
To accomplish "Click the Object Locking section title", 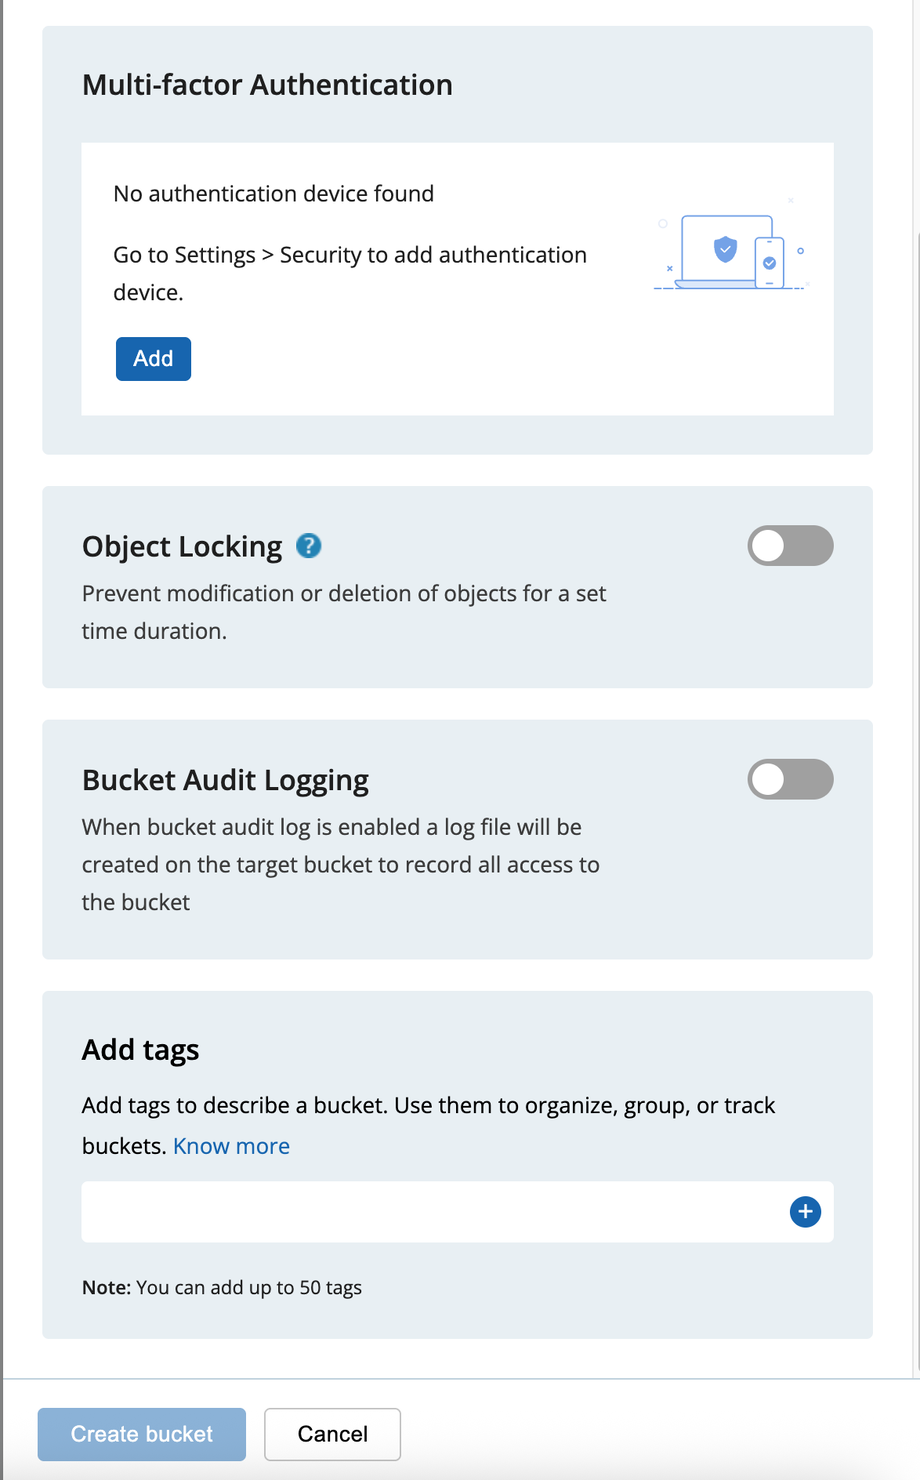I will pyautogui.click(x=182, y=547).
